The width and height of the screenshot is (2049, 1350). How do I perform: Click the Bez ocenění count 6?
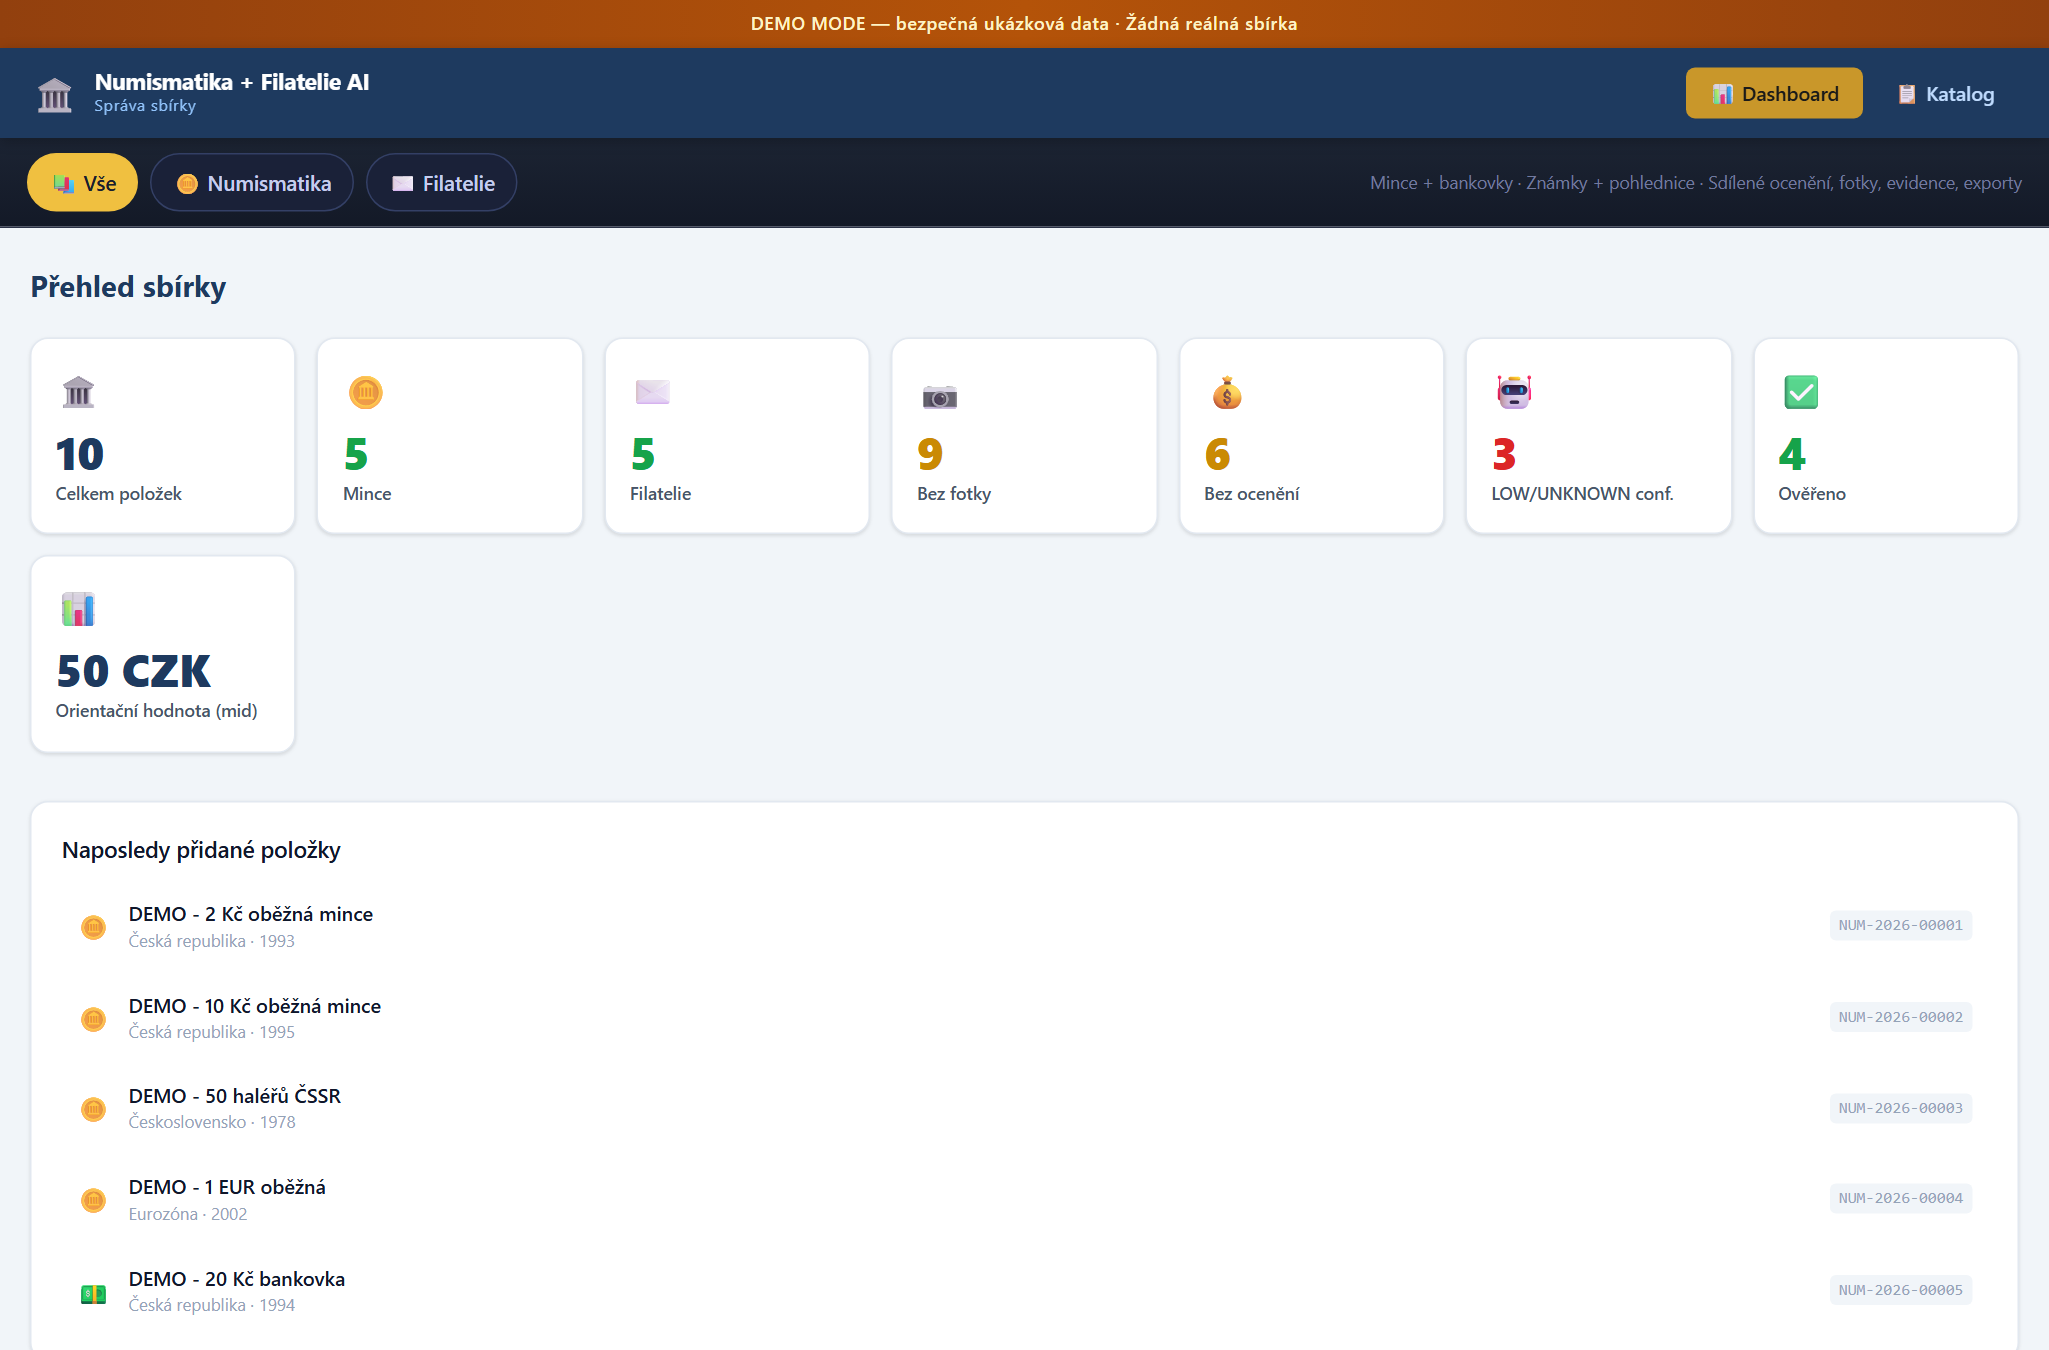(x=1217, y=454)
